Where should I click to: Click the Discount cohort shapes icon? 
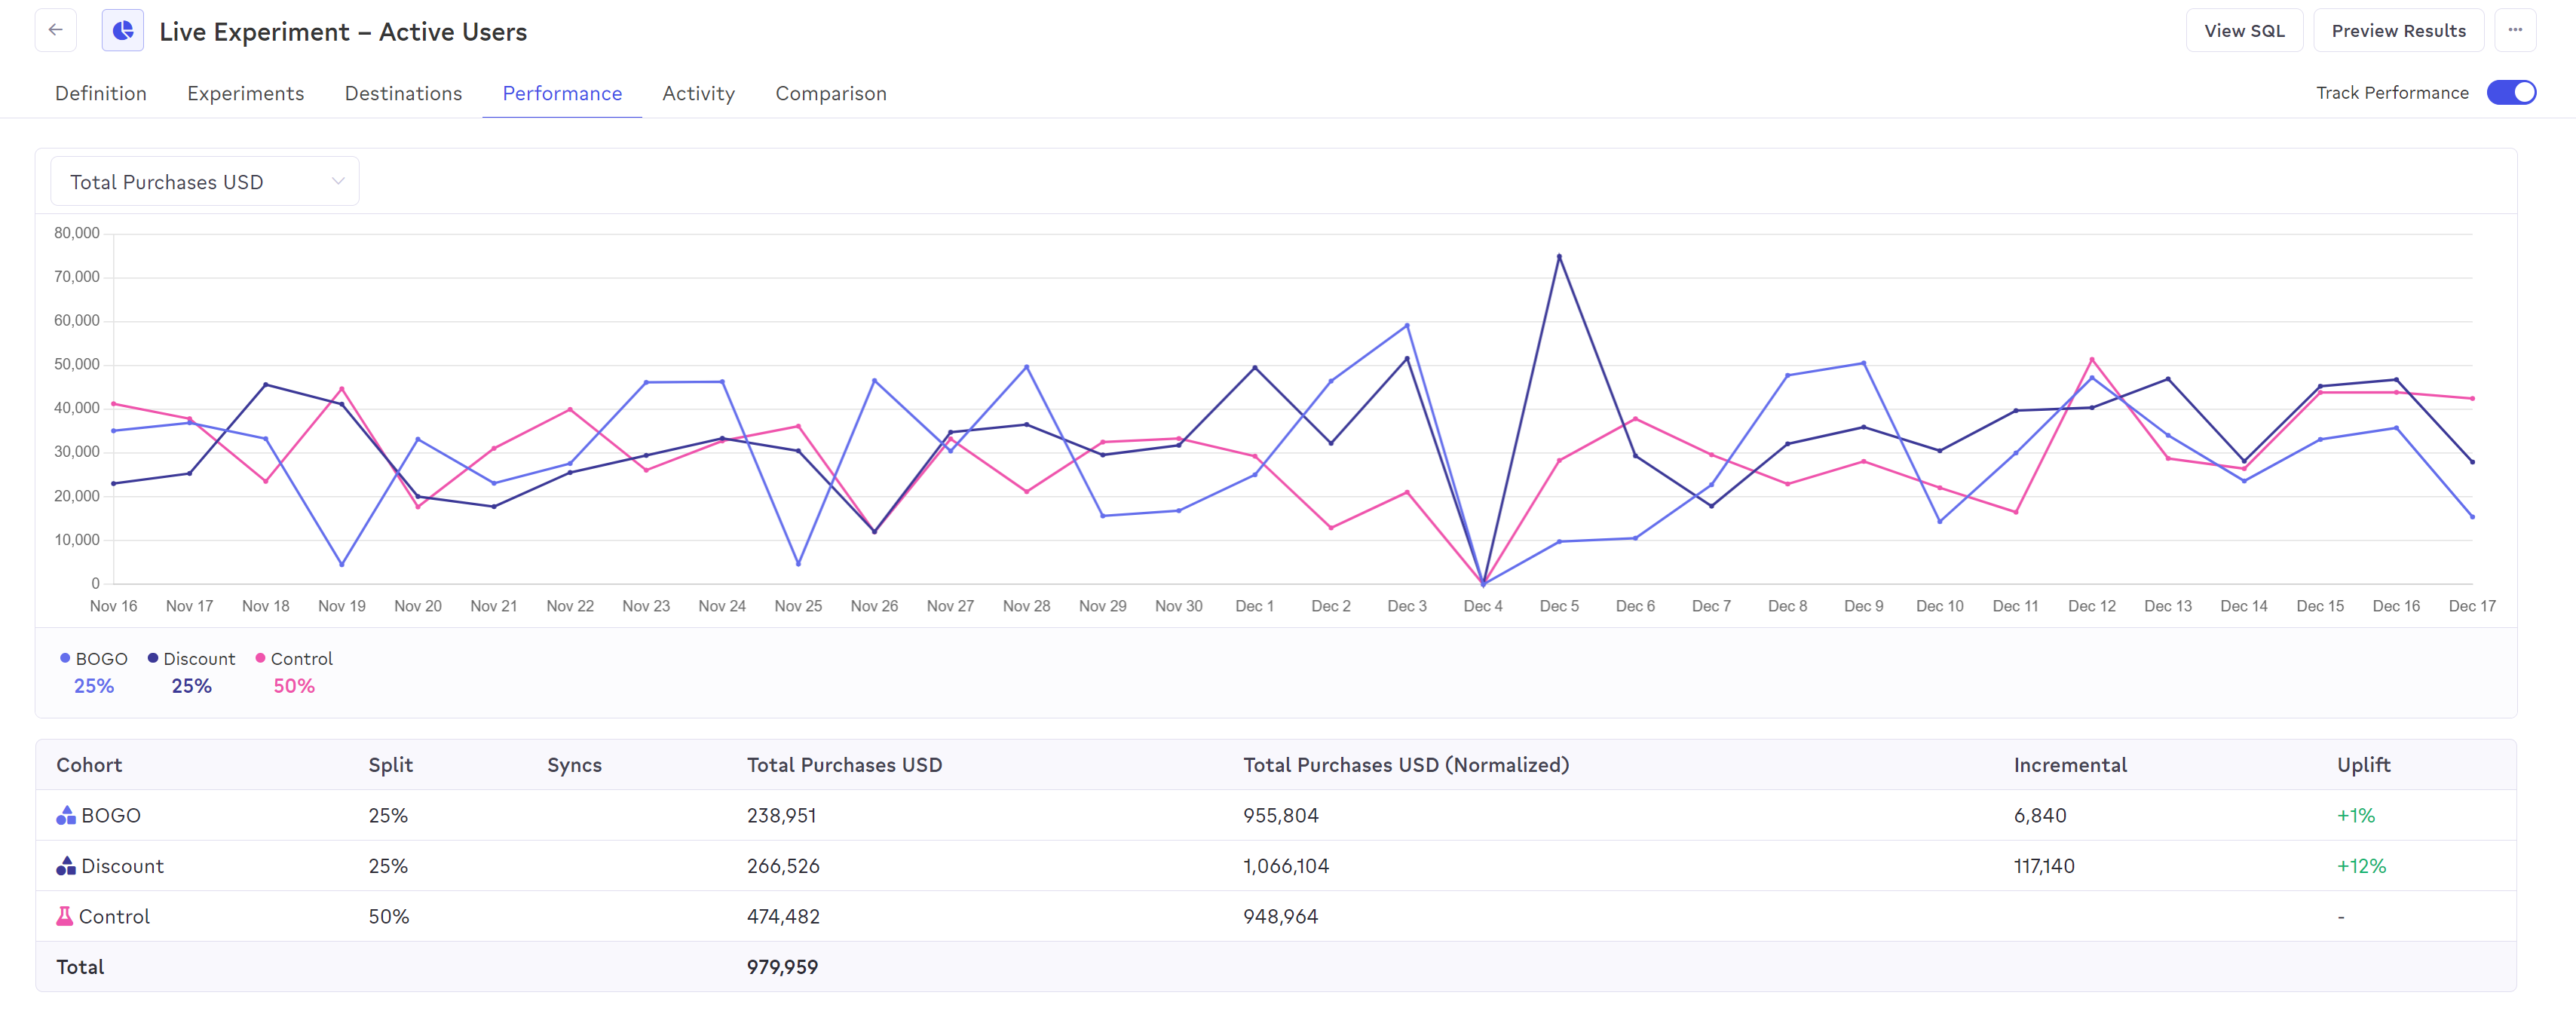[x=66, y=866]
